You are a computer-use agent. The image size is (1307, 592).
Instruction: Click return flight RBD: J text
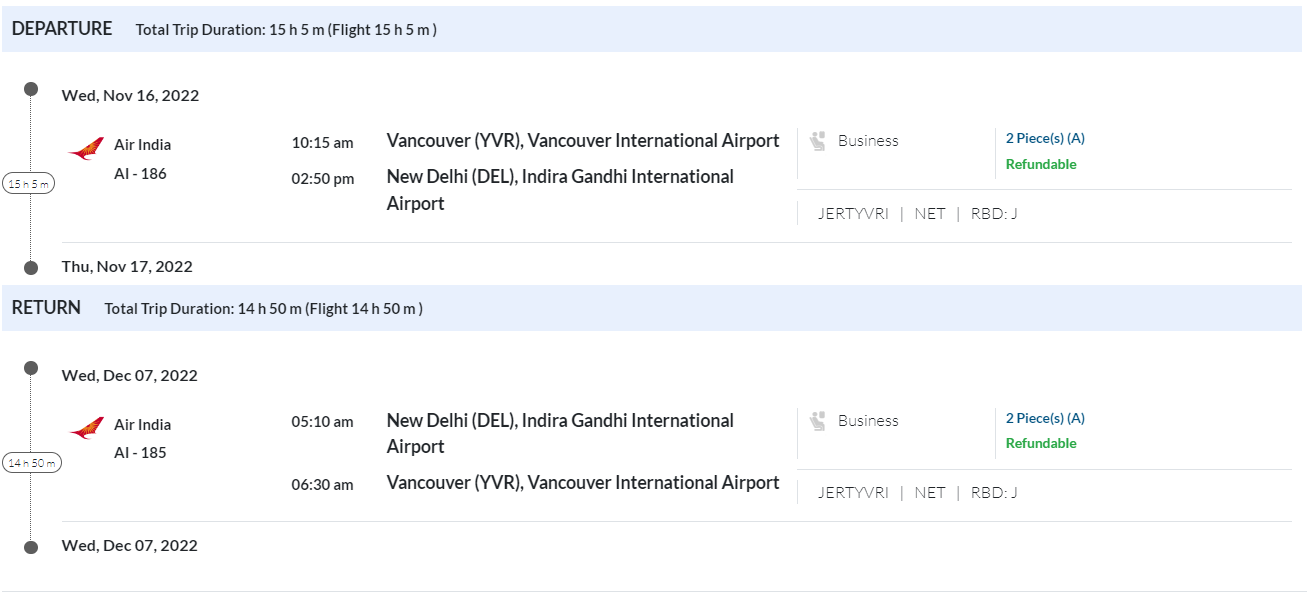[993, 492]
